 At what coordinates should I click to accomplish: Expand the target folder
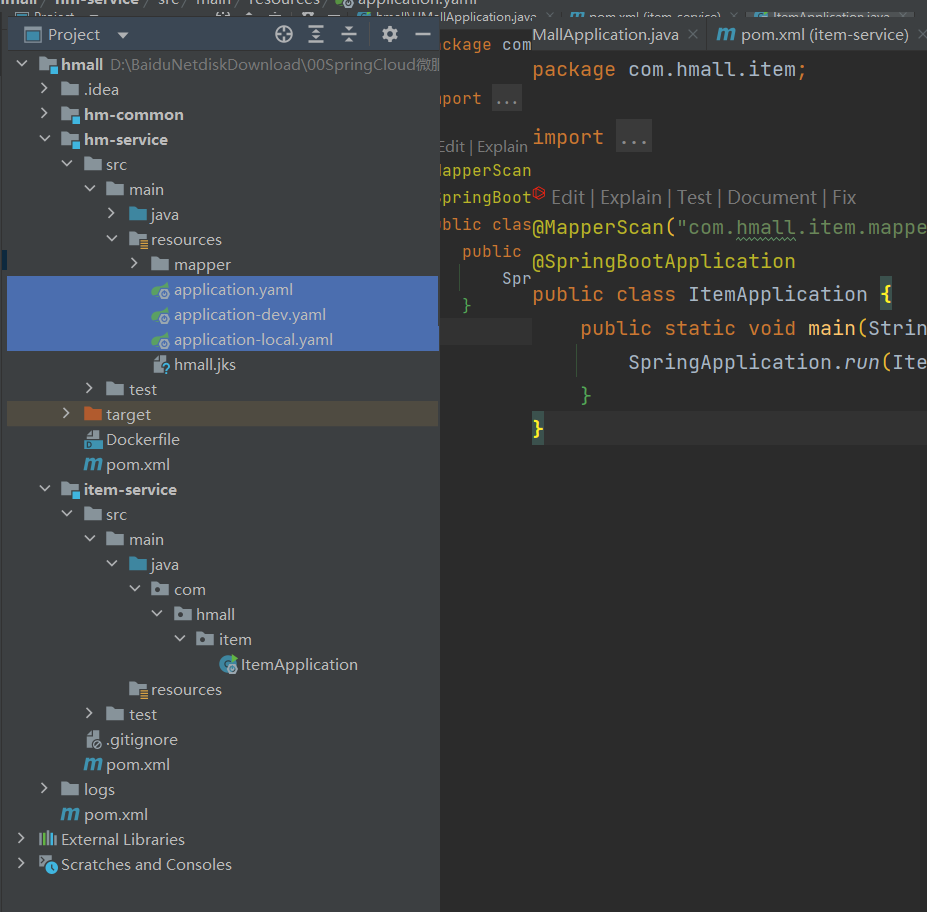(x=66, y=414)
